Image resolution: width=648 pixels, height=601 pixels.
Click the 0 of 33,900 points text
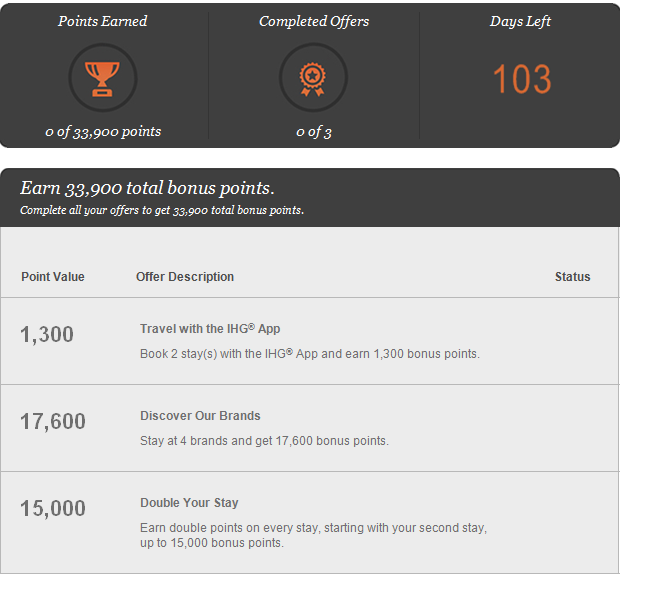(103, 131)
